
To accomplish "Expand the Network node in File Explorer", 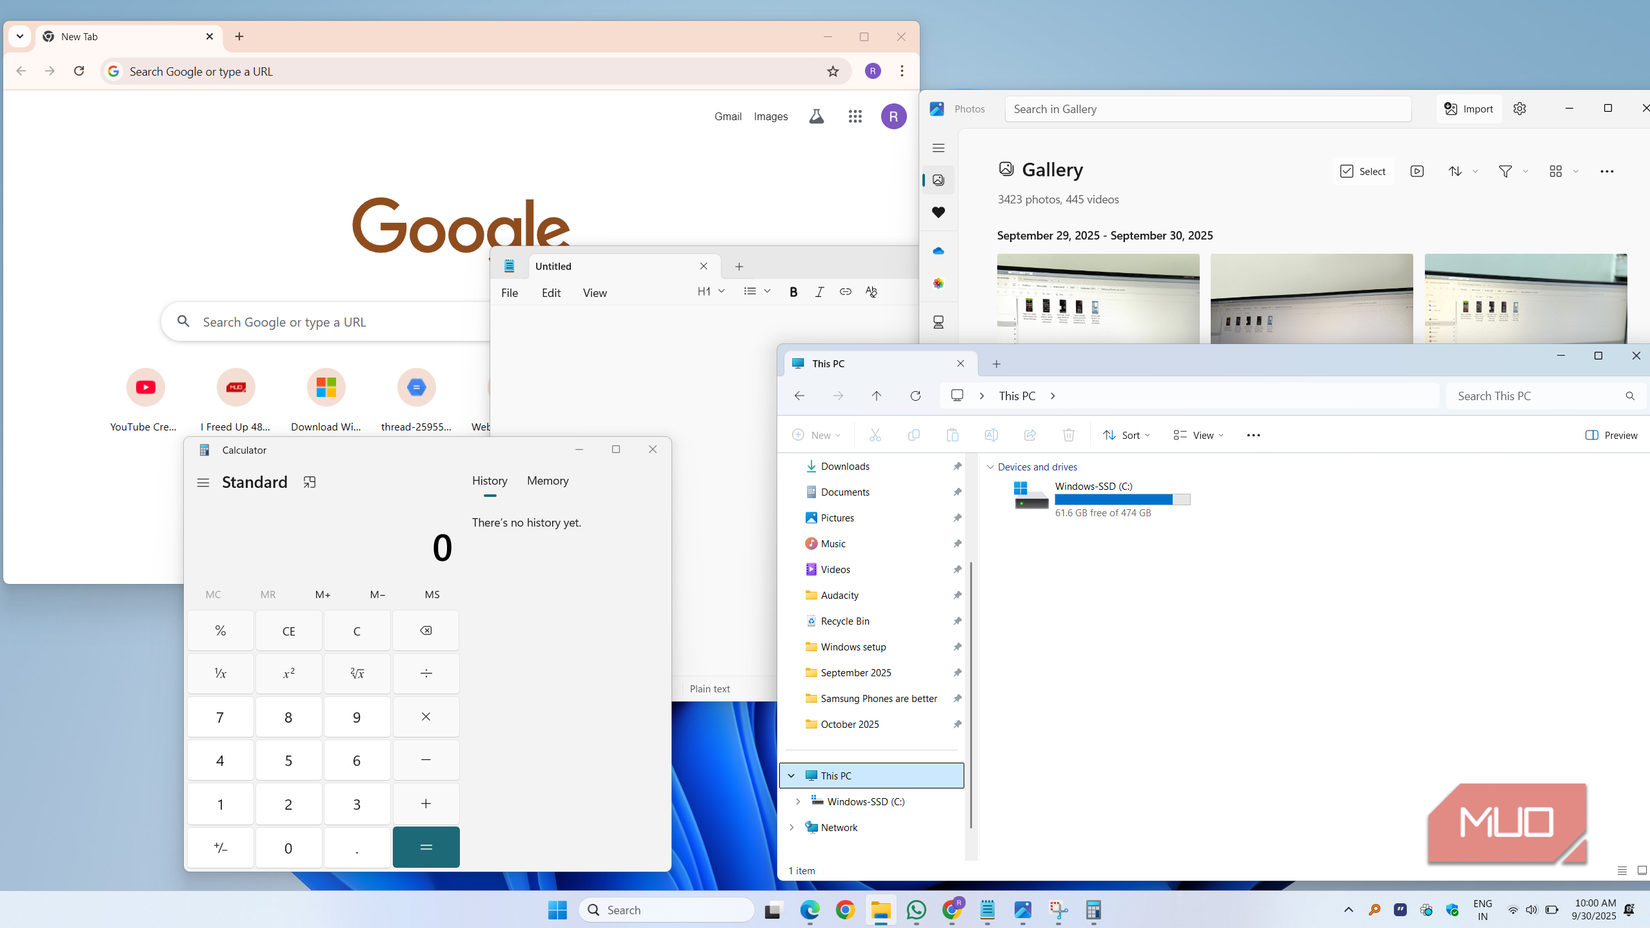I will (x=792, y=828).
